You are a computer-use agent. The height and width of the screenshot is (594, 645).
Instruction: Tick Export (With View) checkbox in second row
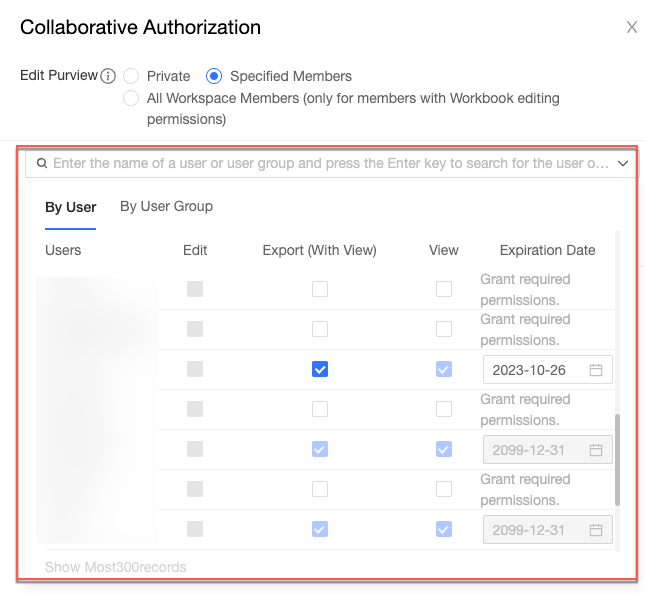click(x=320, y=329)
